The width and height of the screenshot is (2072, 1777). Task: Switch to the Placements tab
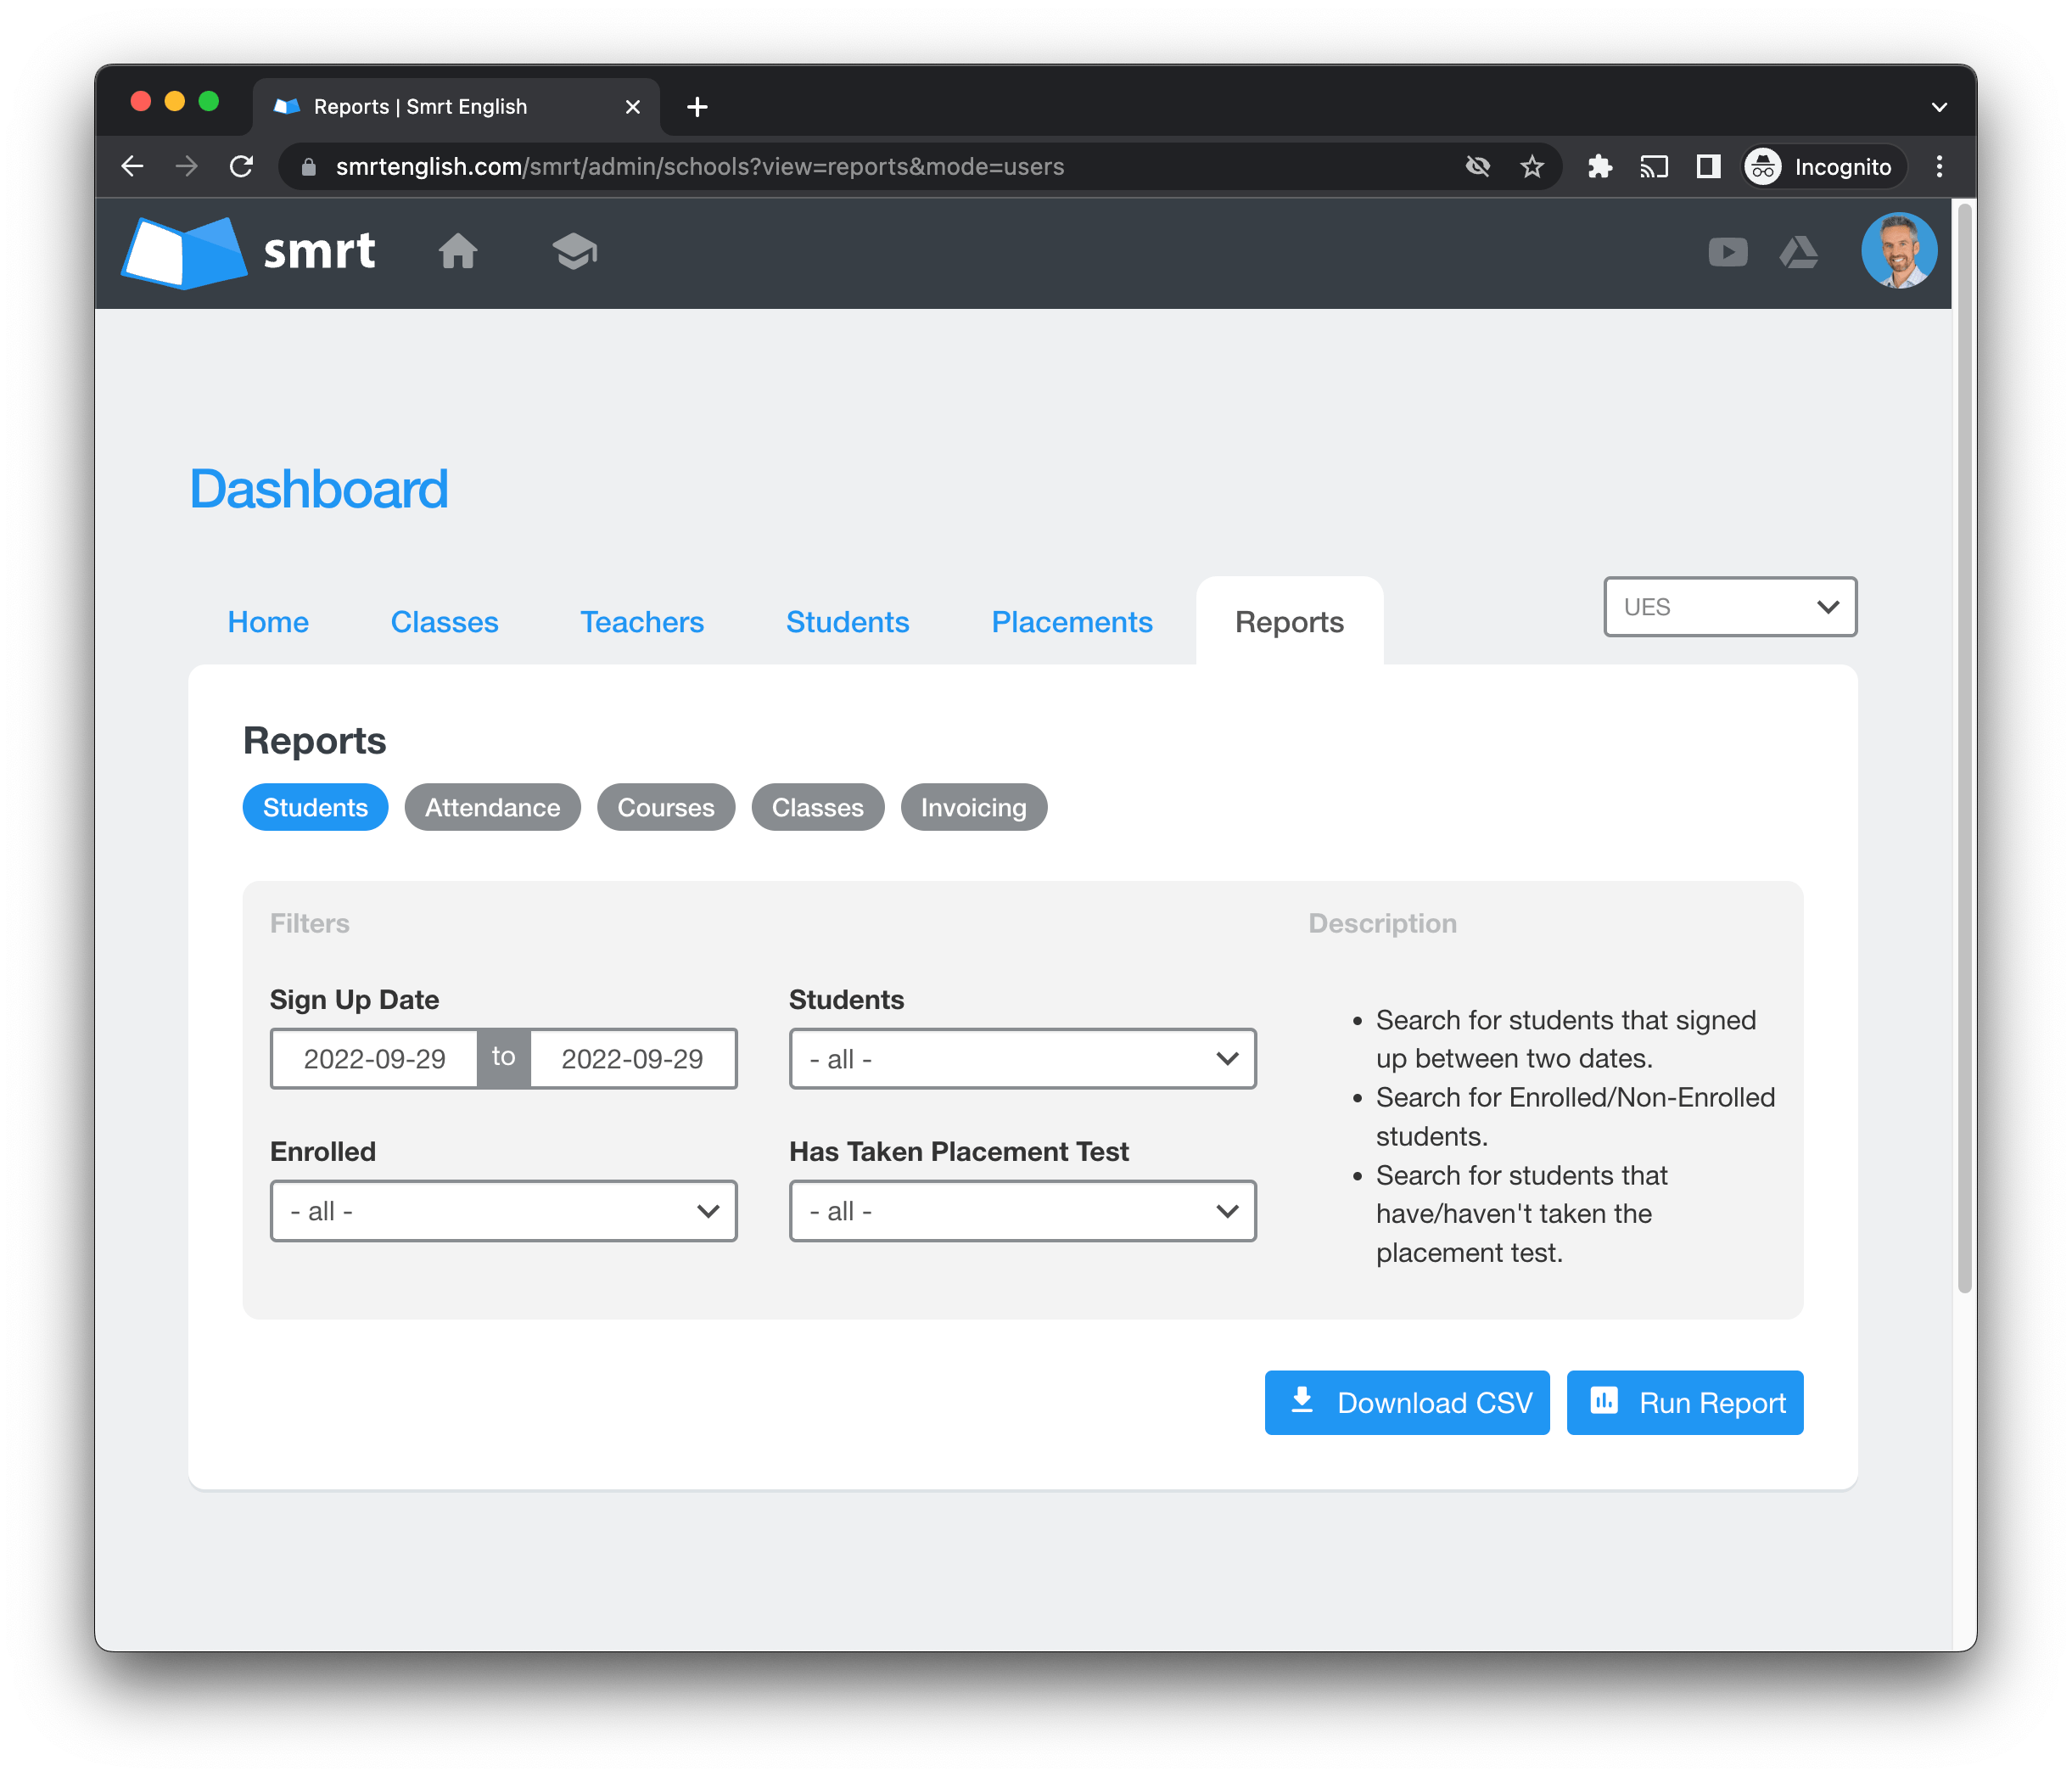pos(1071,622)
